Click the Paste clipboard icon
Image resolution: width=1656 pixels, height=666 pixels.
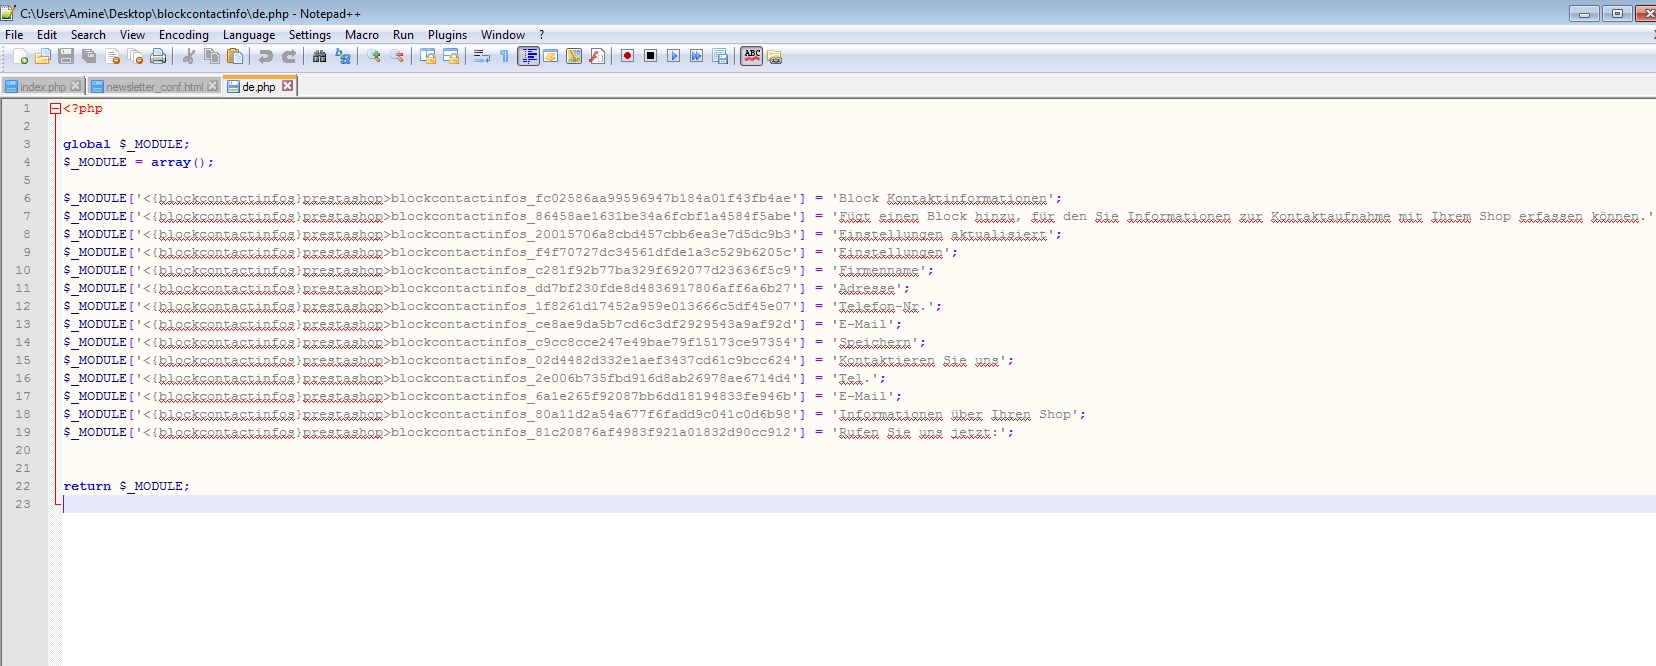(x=234, y=57)
